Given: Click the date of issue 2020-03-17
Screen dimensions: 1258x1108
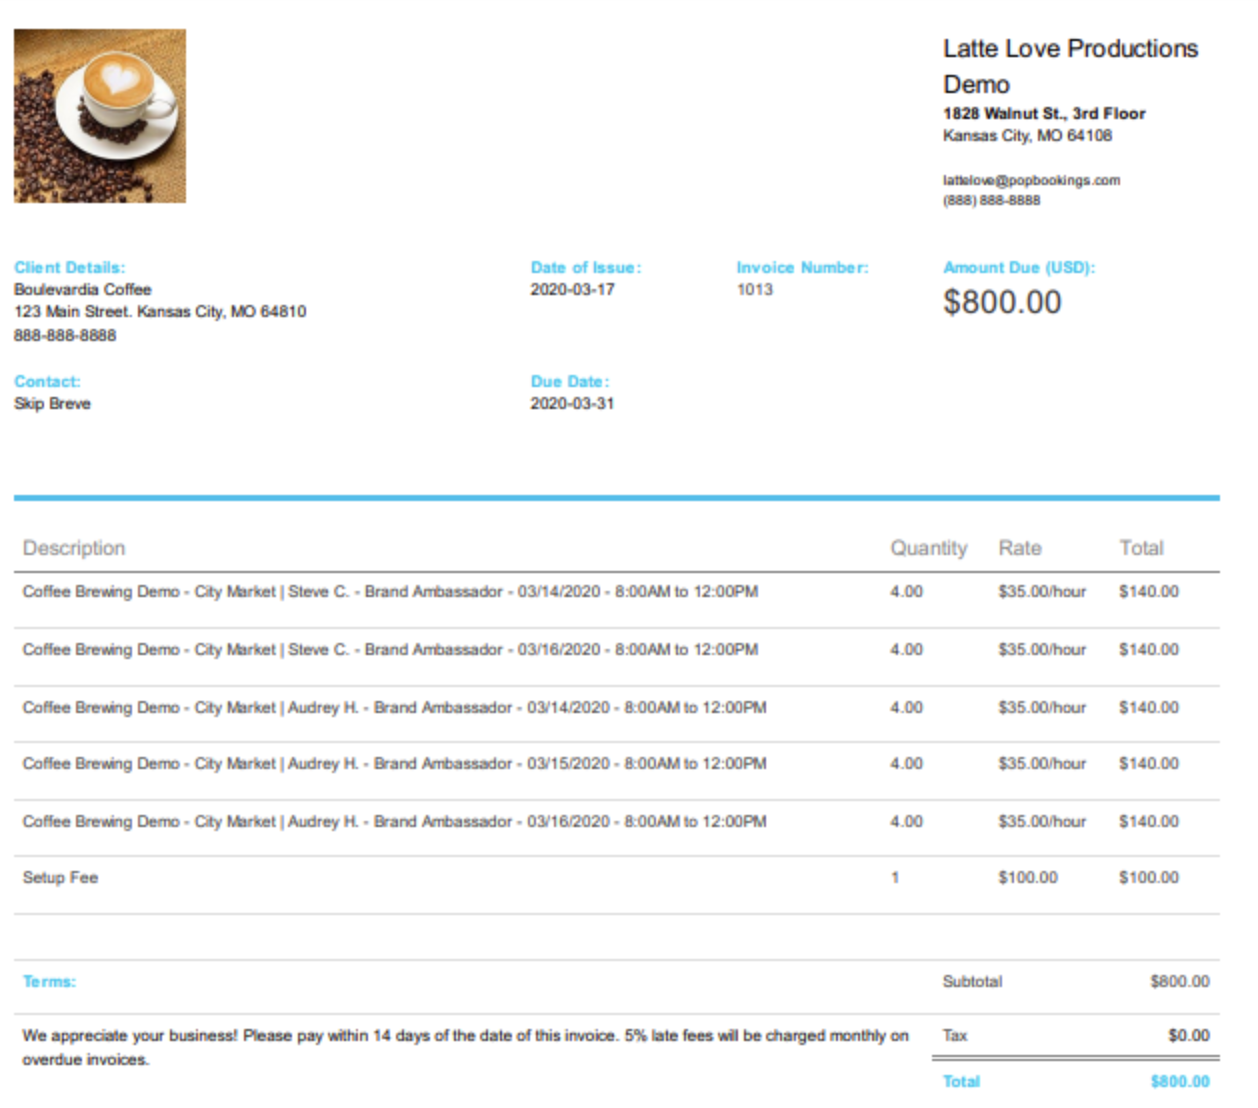Looking at the screenshot, I should click(x=571, y=289).
